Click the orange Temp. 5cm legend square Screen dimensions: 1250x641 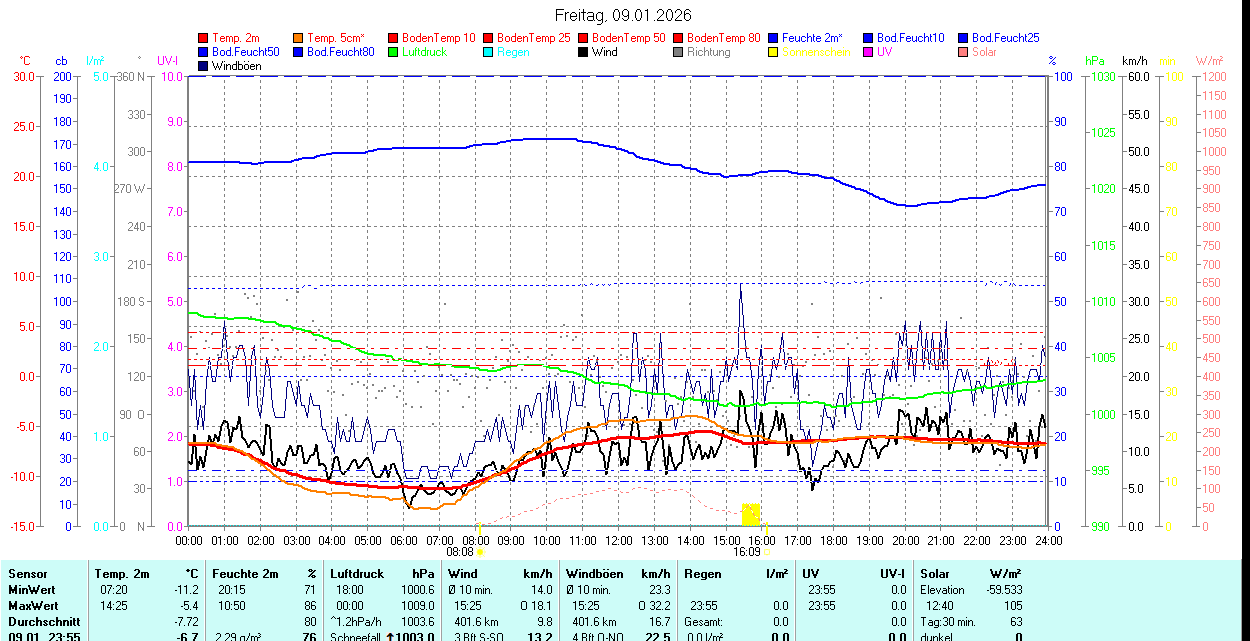[299, 38]
